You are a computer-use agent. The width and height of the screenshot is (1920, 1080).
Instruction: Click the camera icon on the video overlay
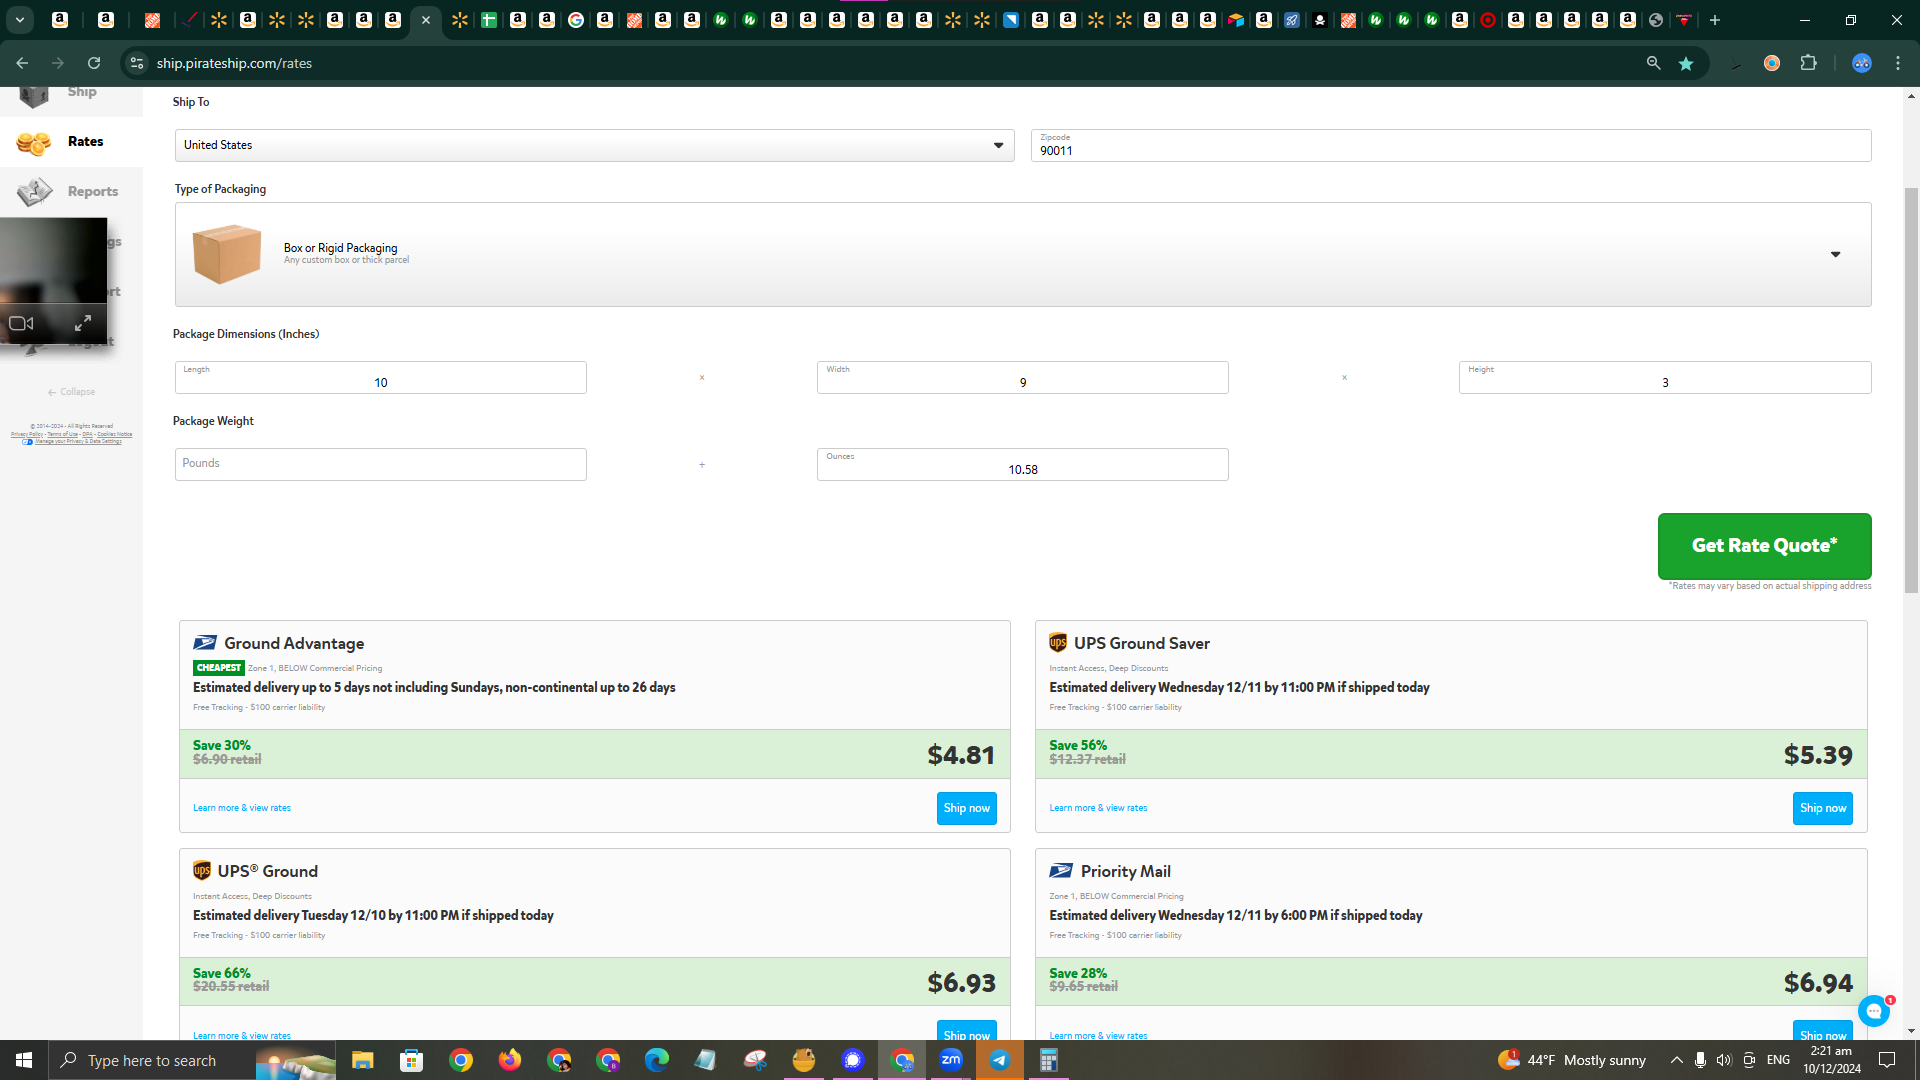21,323
